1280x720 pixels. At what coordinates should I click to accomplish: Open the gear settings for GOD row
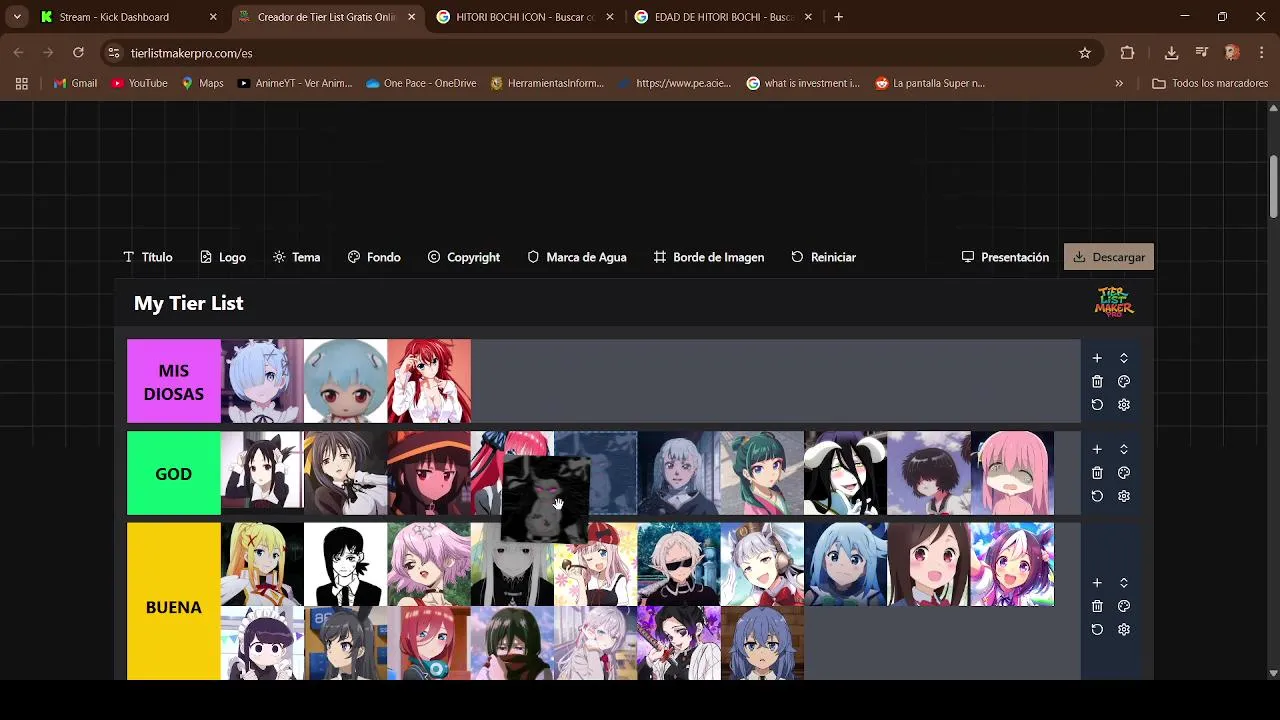1124,496
